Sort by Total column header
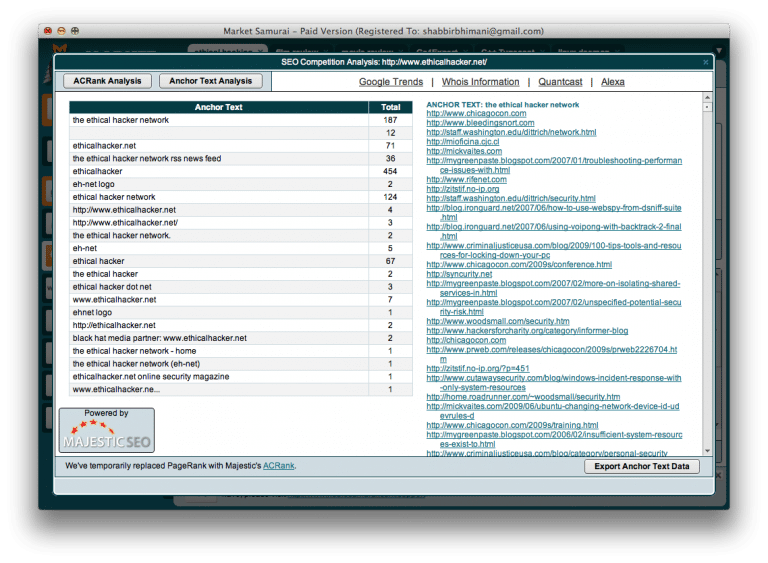Screen dimensions: 768x563 pyautogui.click(x=390, y=107)
